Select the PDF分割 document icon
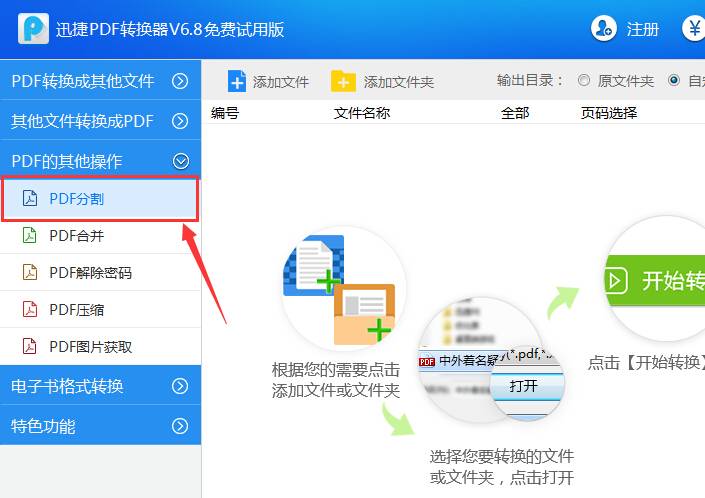Viewport: 705px width, 498px height. coord(30,198)
